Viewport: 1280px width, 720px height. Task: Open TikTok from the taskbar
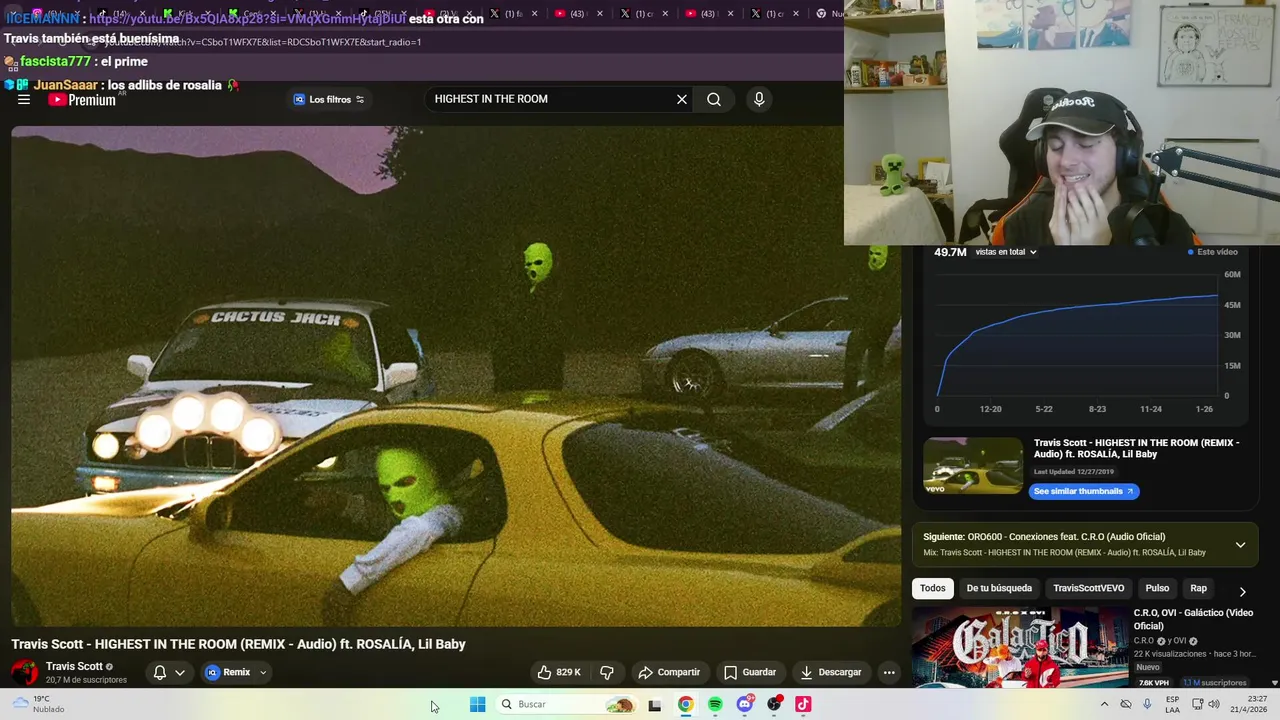[803, 705]
